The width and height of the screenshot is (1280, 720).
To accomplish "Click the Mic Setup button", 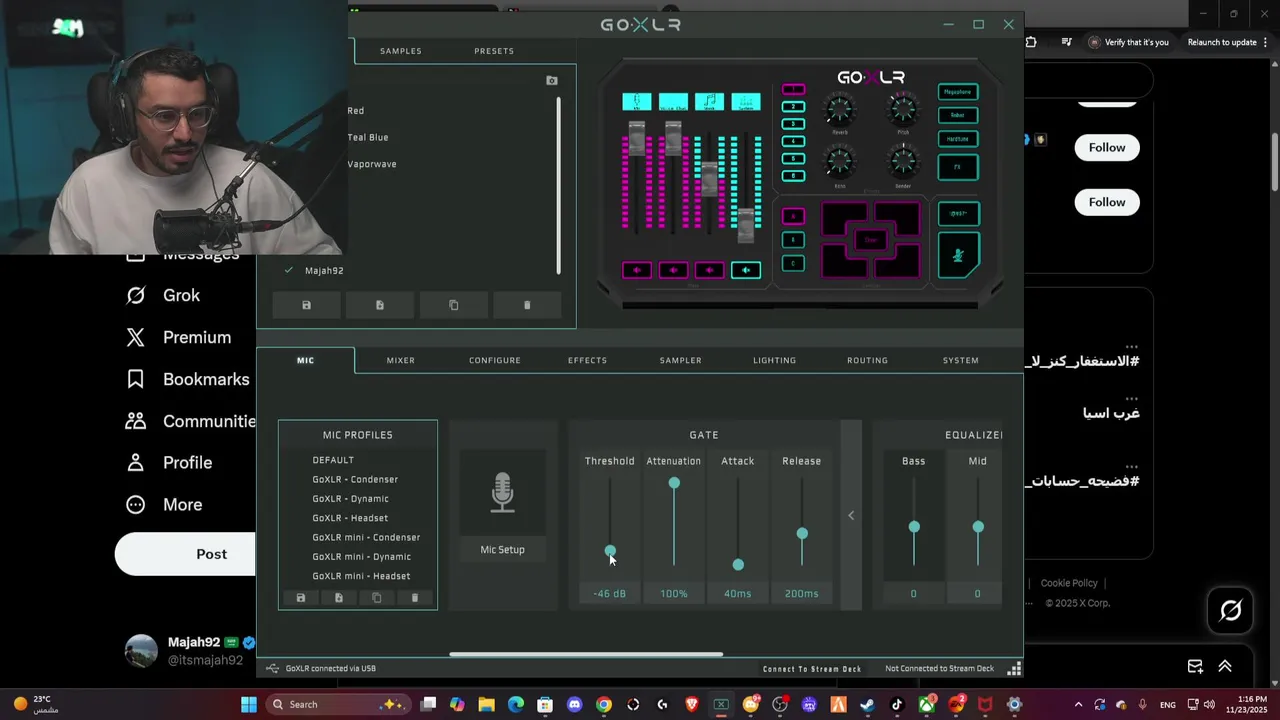I will pyautogui.click(x=502, y=550).
